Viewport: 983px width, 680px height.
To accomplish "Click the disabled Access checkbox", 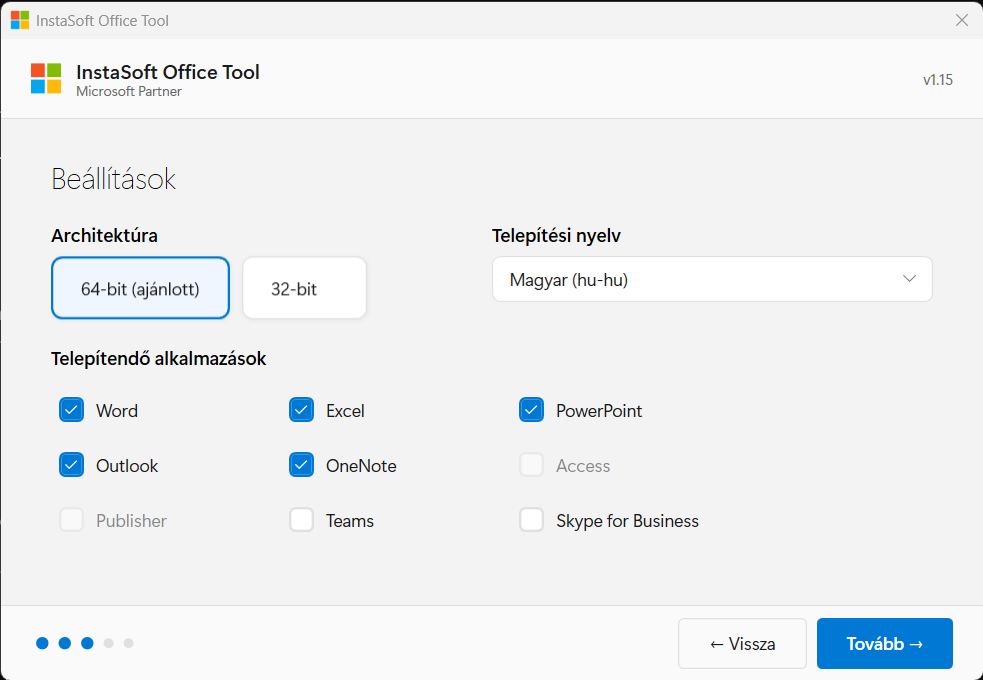I will point(531,465).
